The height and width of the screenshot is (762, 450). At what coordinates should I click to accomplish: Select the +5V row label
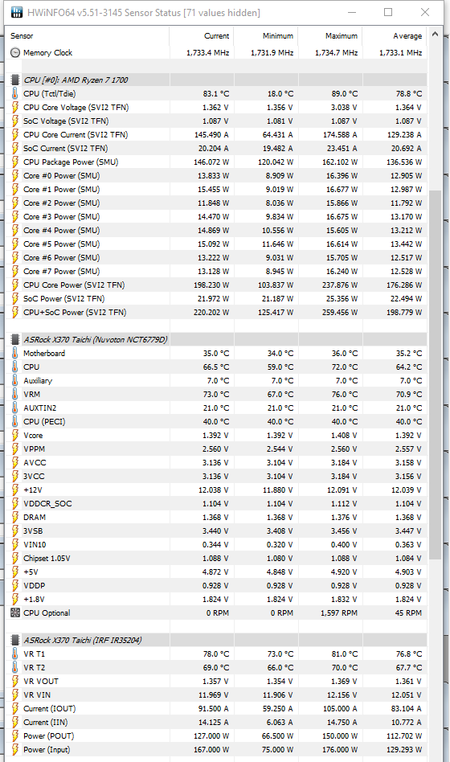(31, 572)
